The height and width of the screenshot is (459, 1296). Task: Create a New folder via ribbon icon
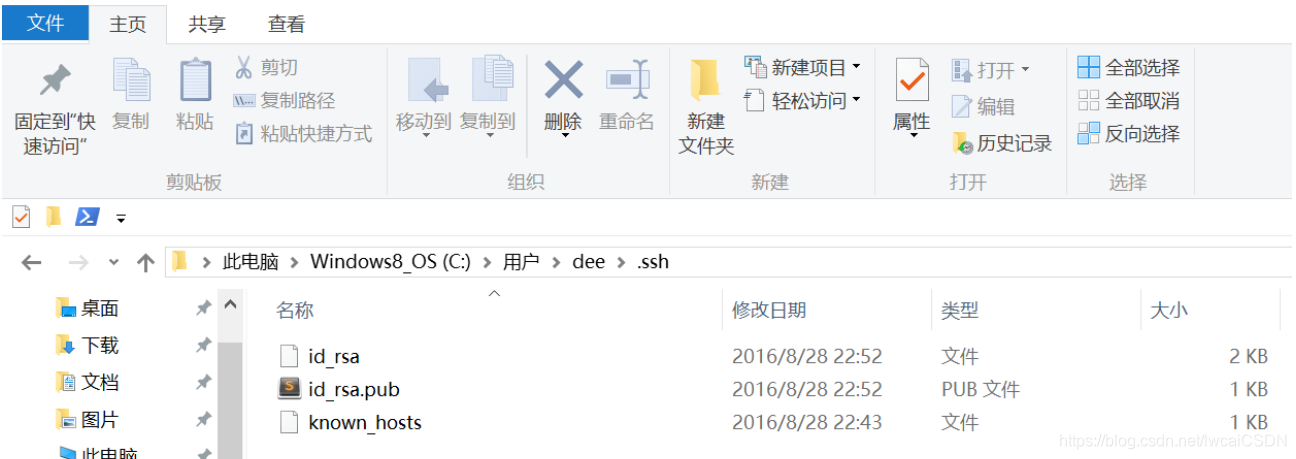coord(706,80)
